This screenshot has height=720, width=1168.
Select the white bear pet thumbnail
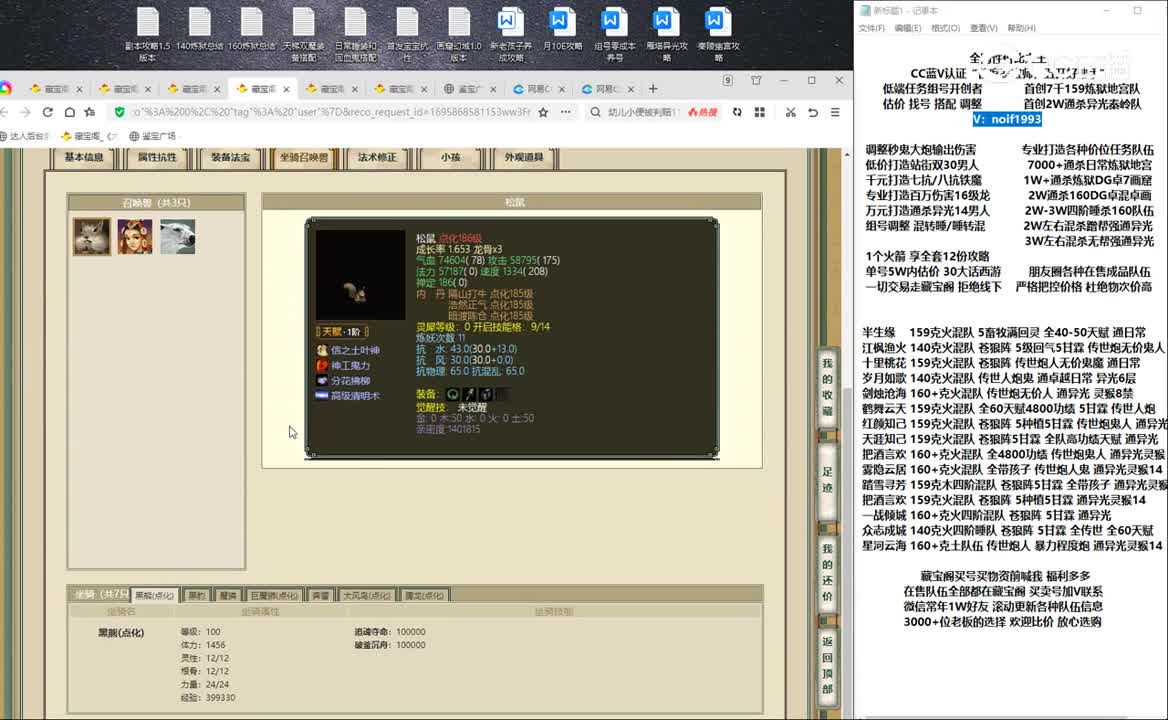pos(177,237)
